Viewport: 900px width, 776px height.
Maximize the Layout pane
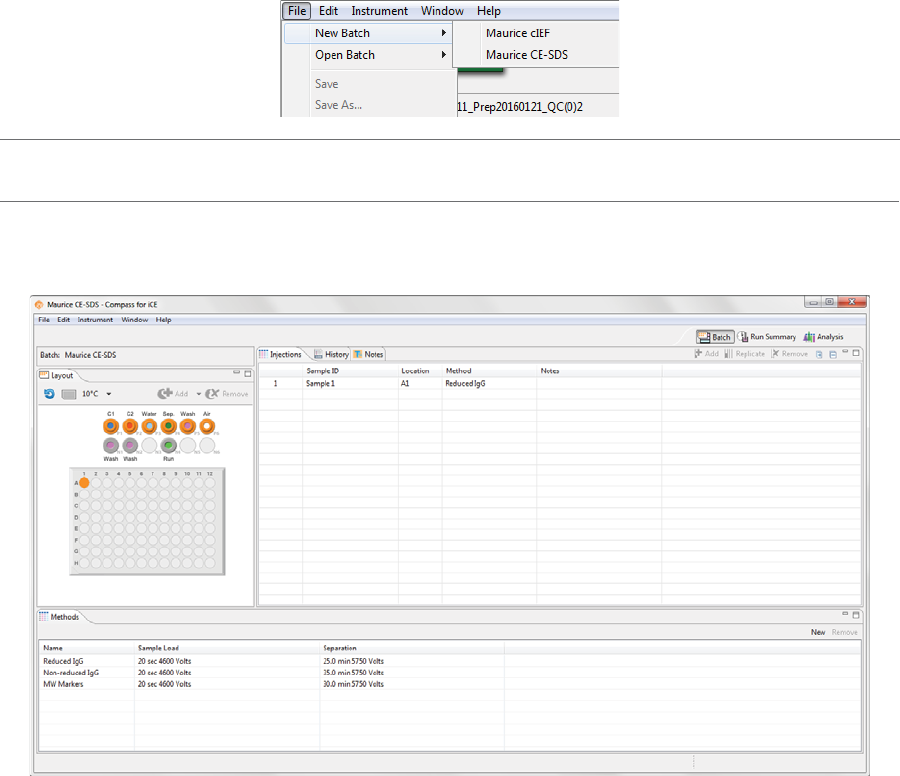[248, 374]
